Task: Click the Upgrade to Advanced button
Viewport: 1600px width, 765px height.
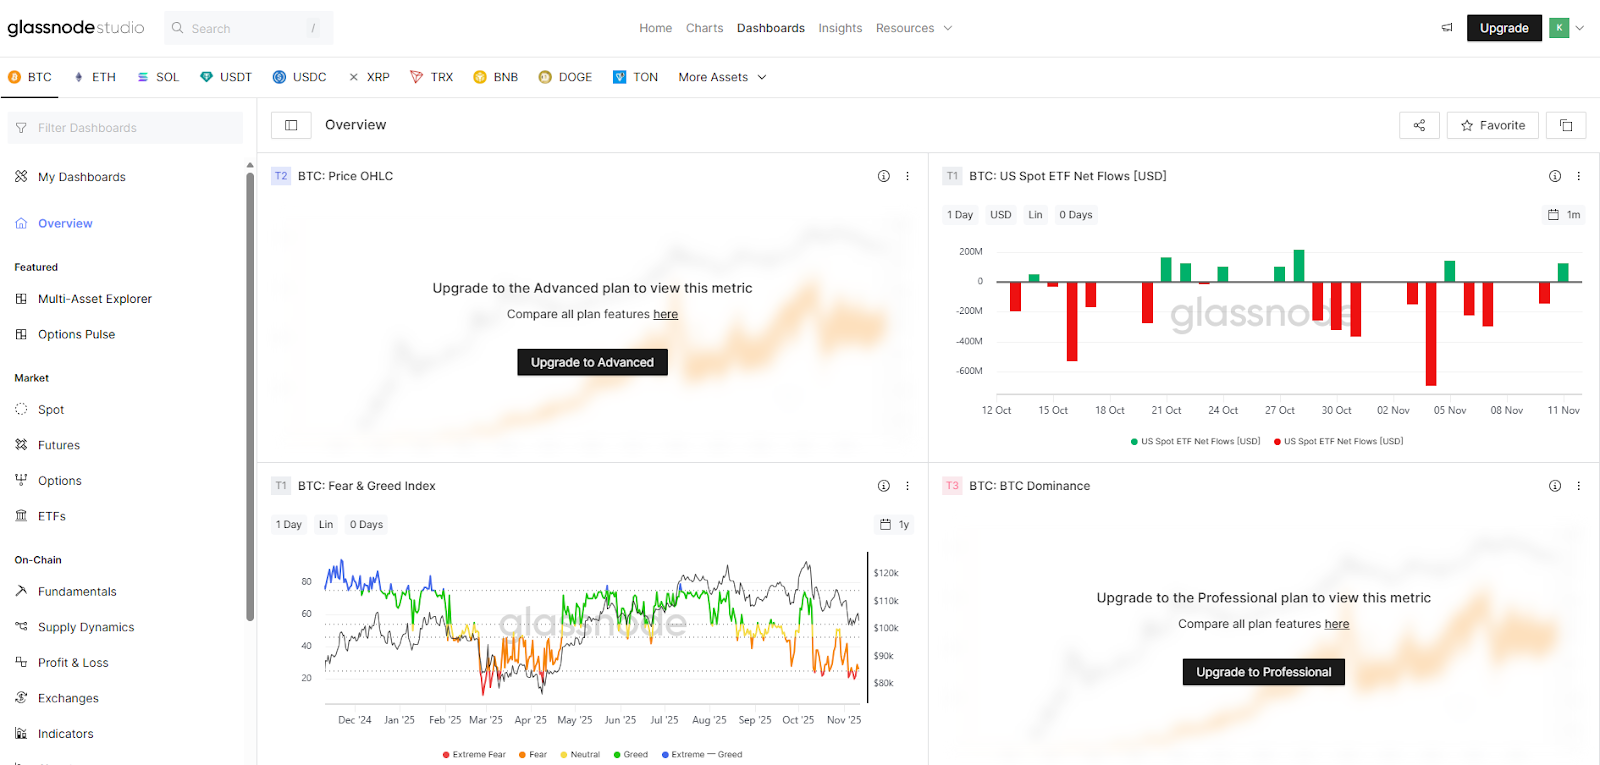Action: [x=592, y=362]
